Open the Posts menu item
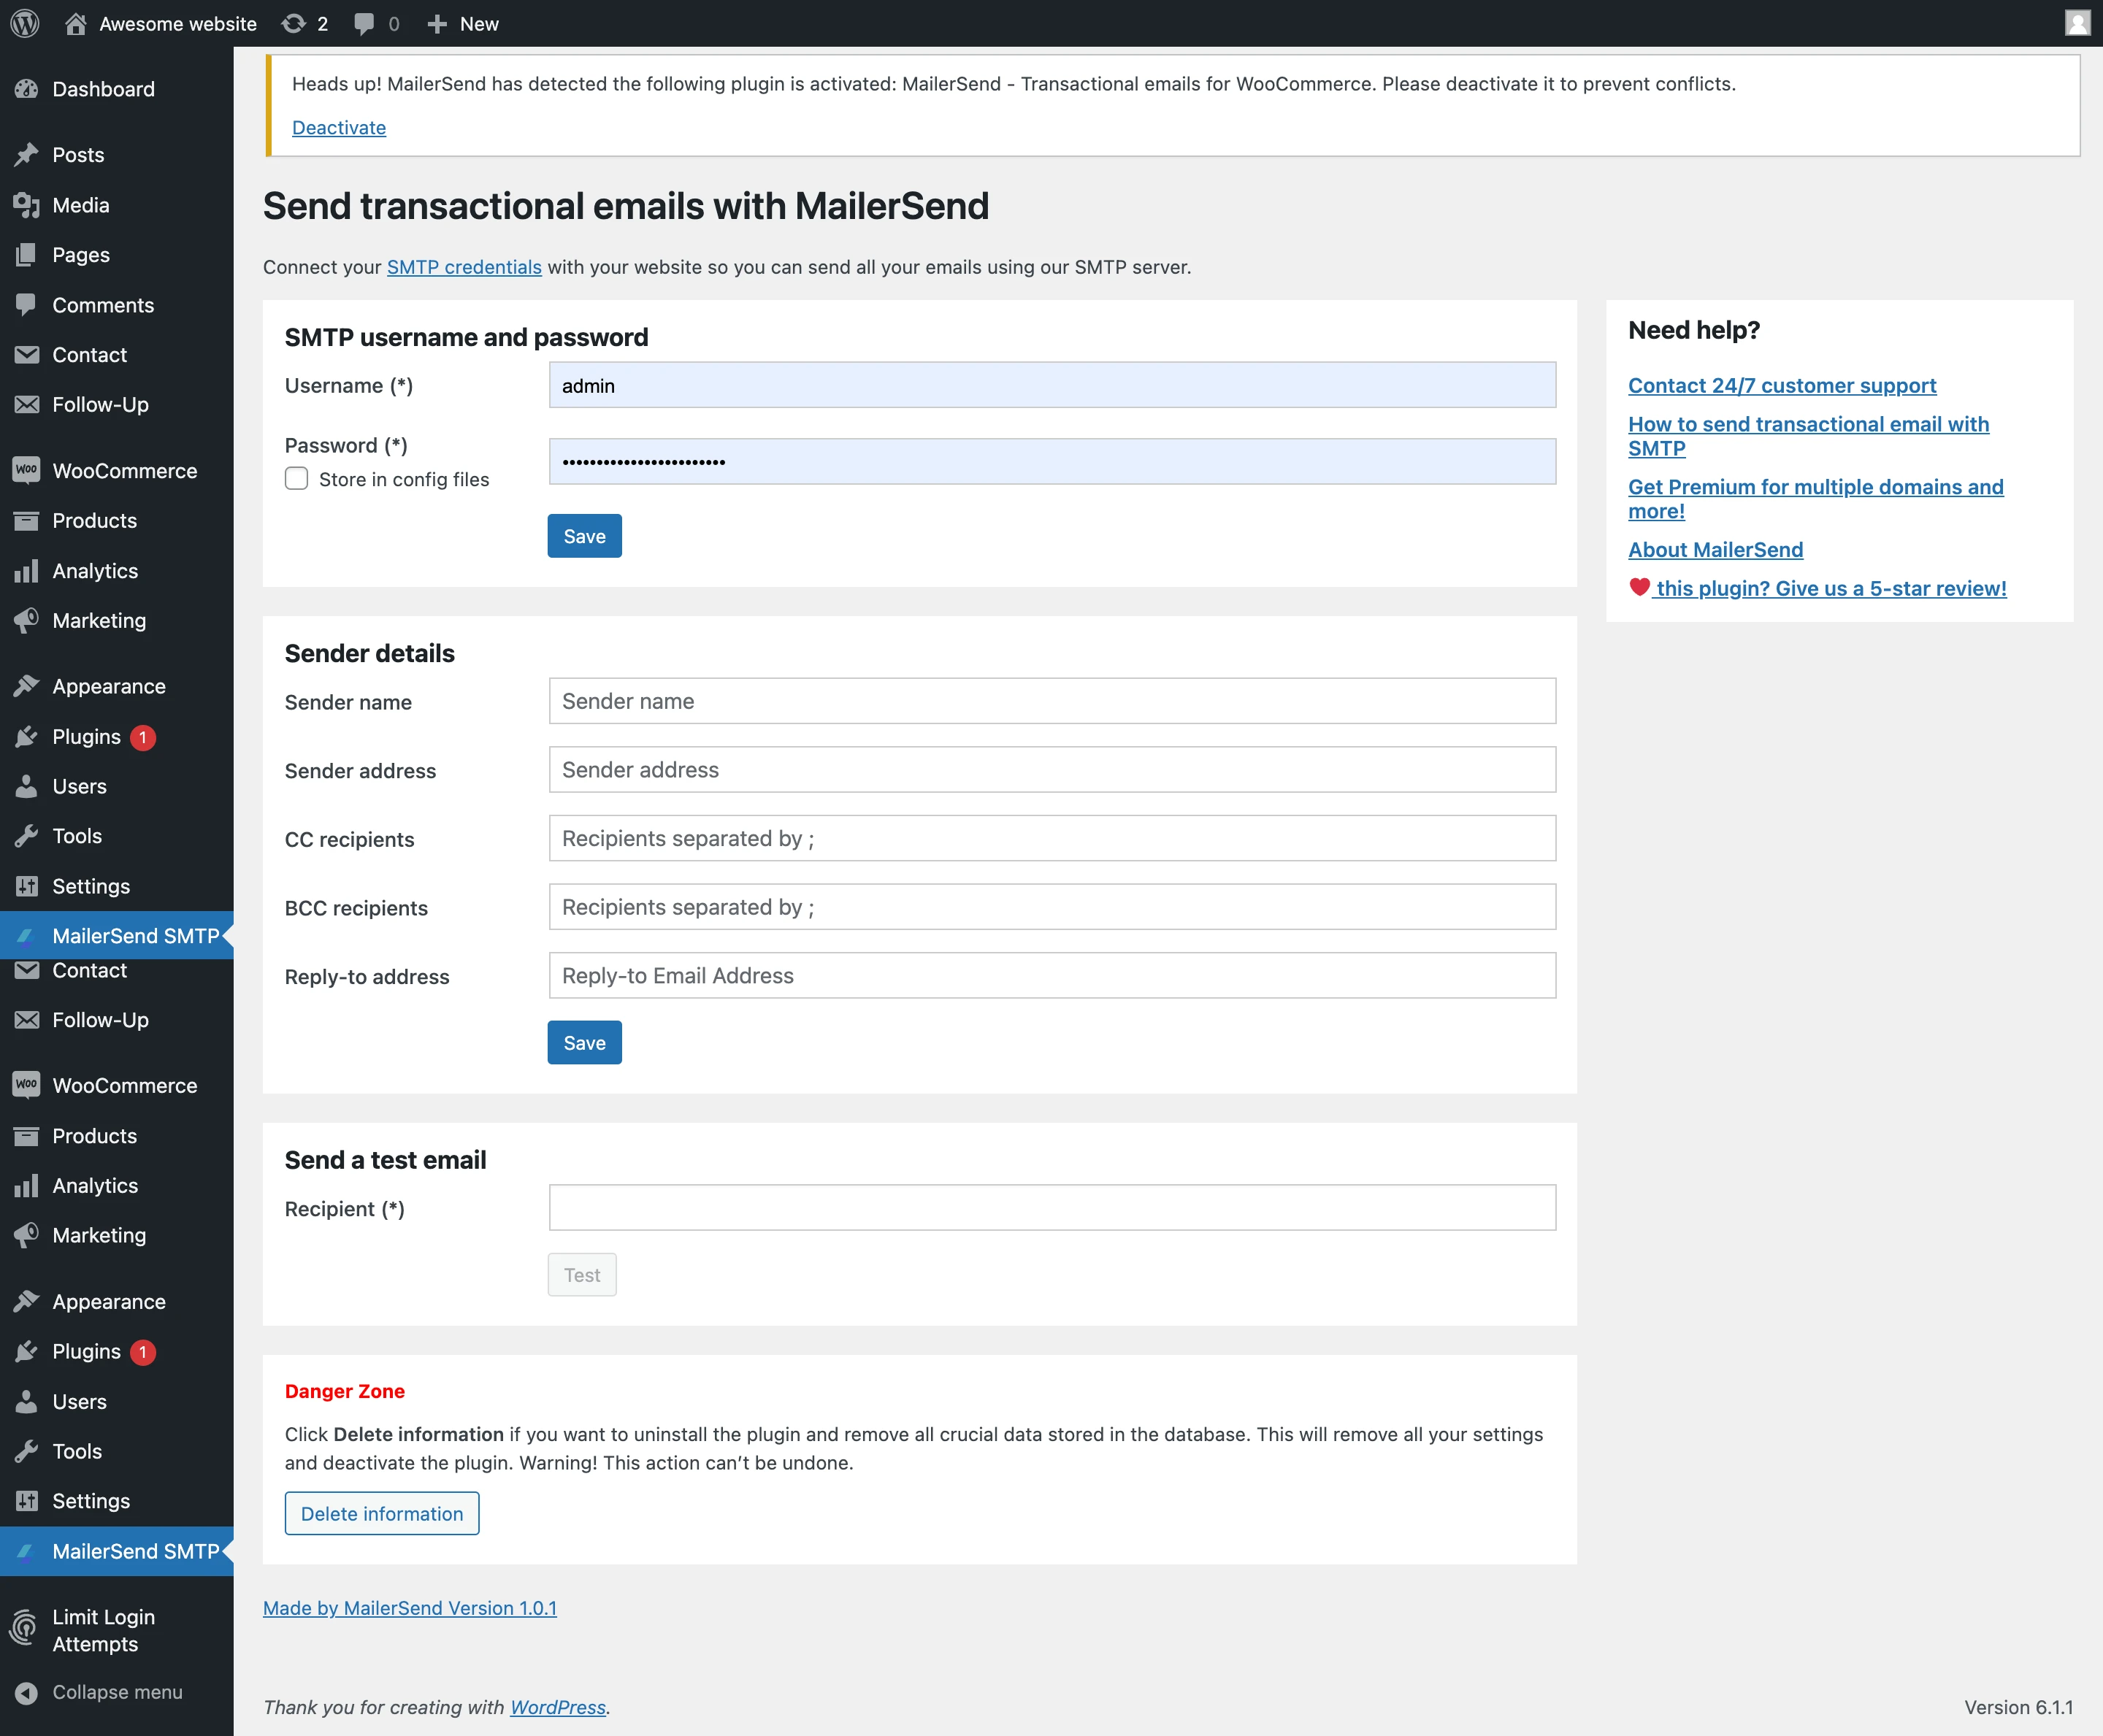 click(x=78, y=155)
